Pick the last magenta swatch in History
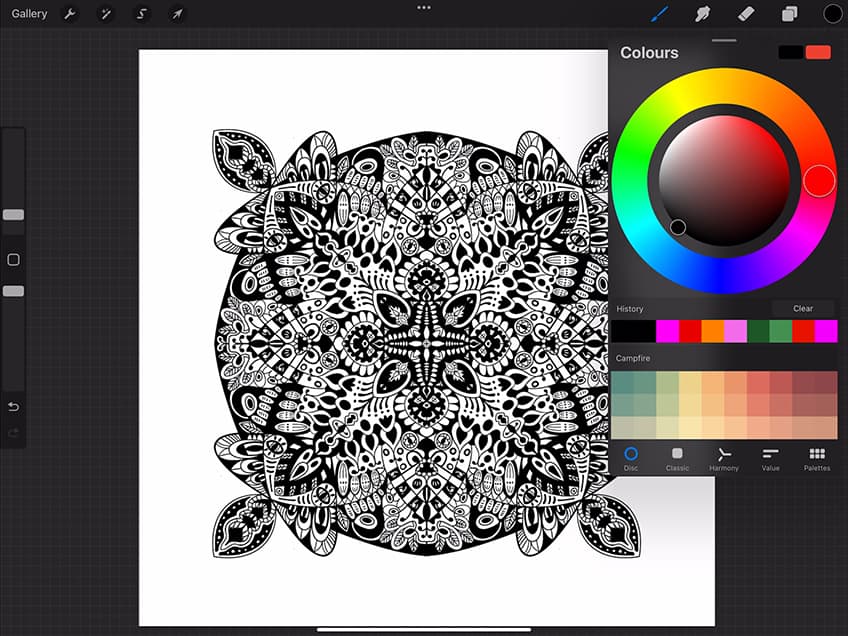Screen dimensions: 848x636 [826, 331]
